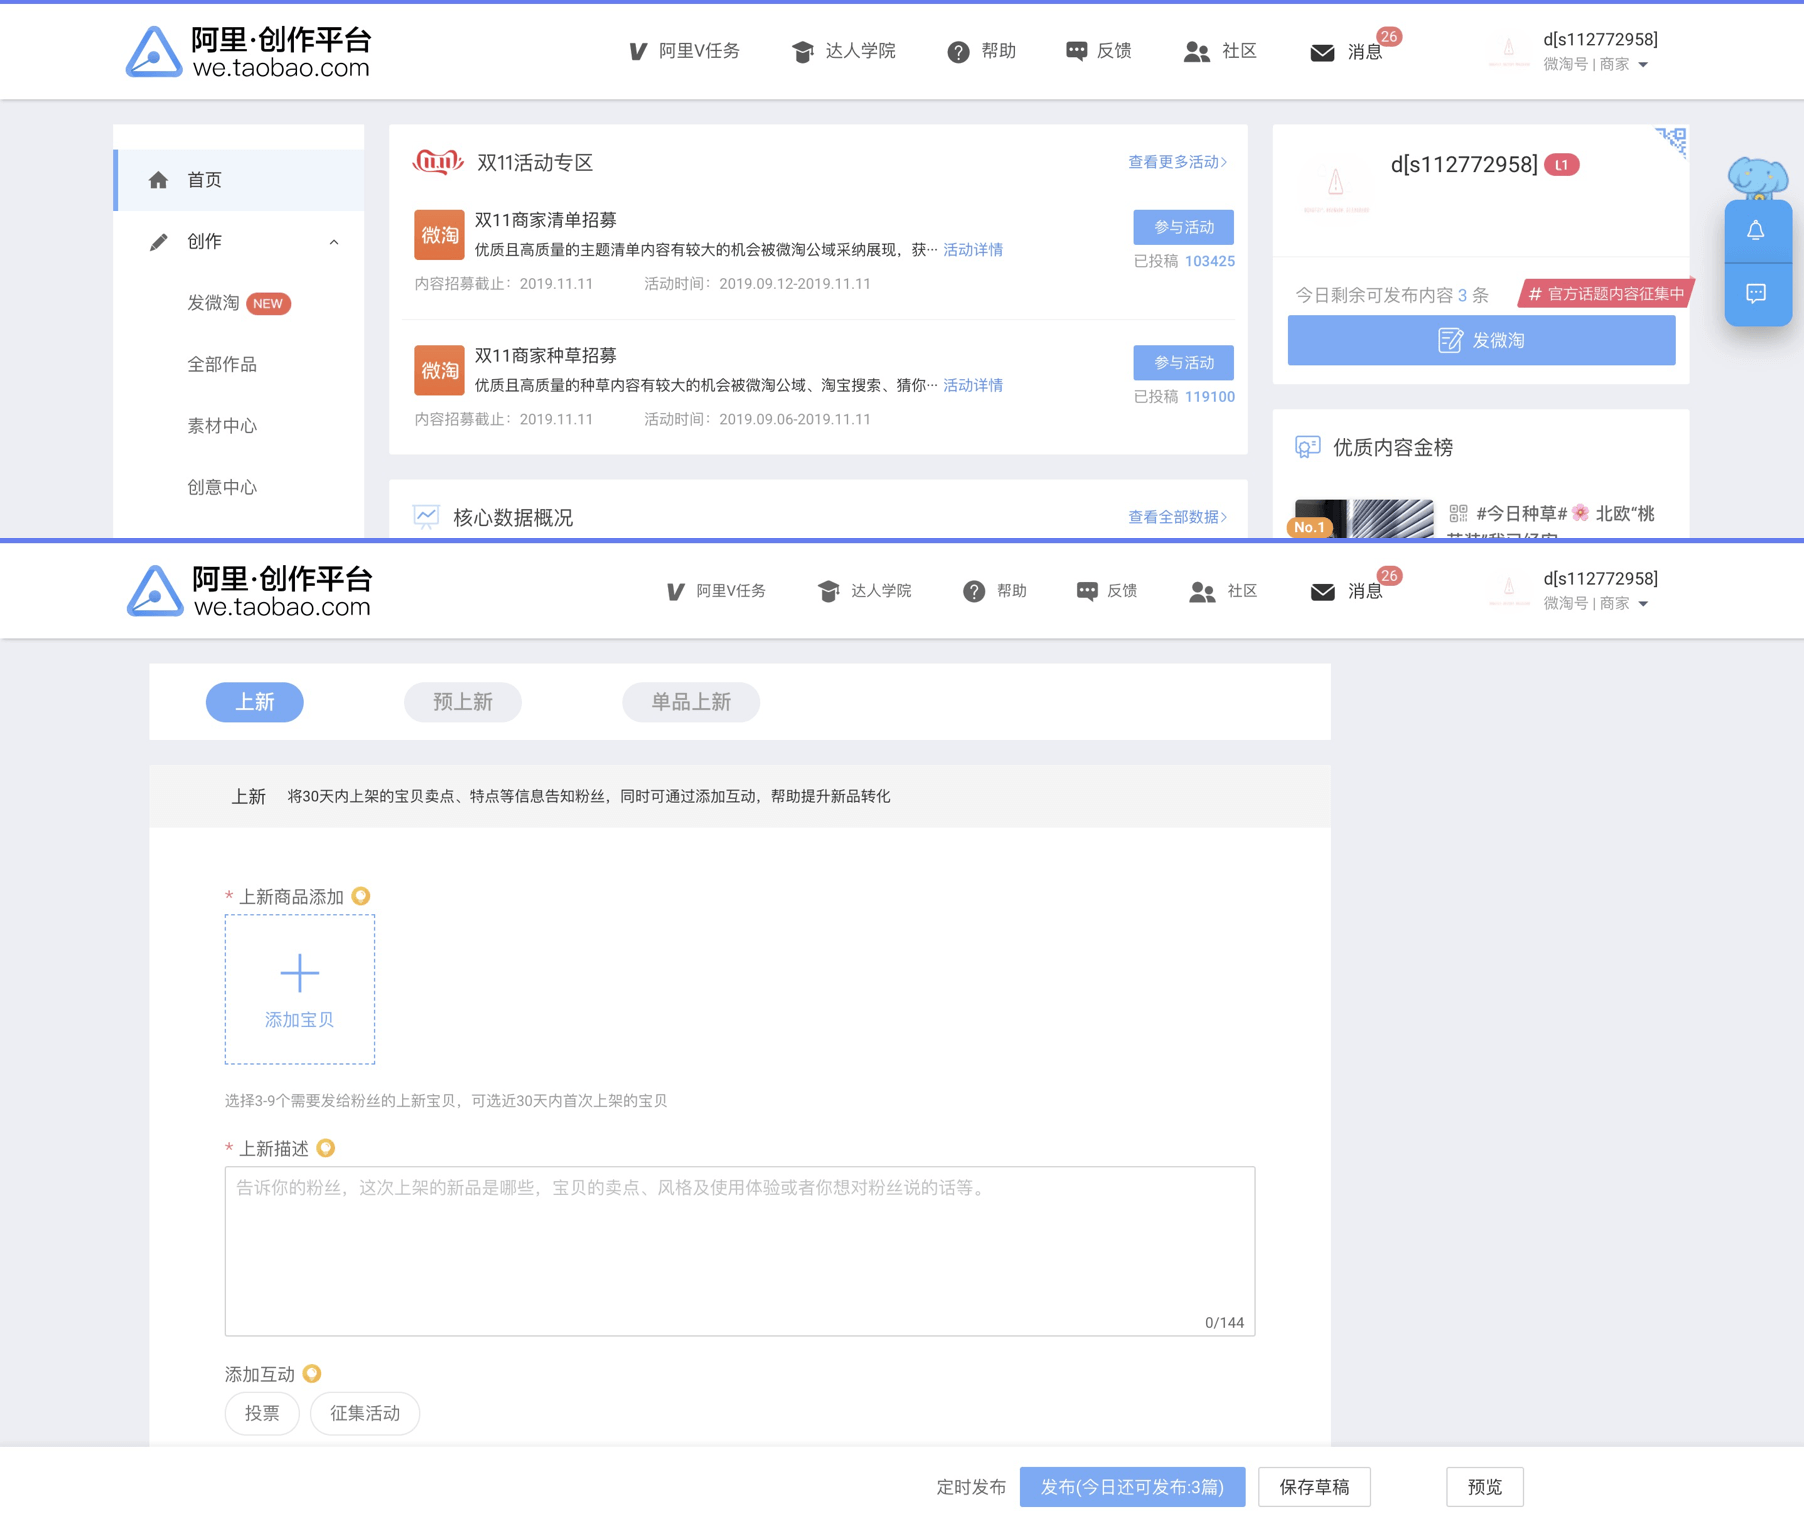The height and width of the screenshot is (1526, 1804).
Task: Click the 添加宝贝 plus box
Action: pyautogui.click(x=300, y=989)
